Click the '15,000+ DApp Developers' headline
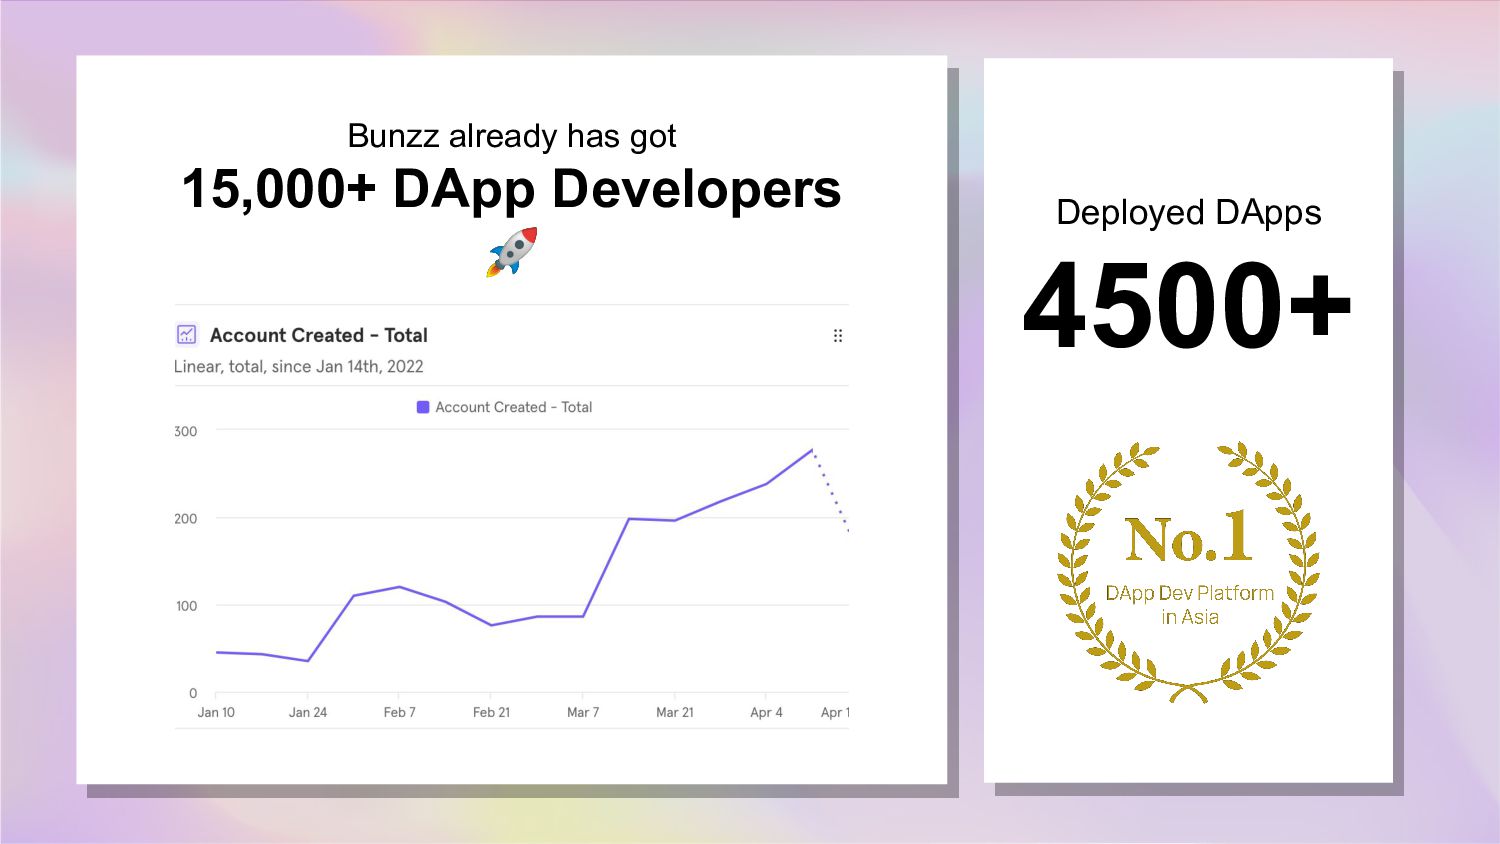Image resolution: width=1500 pixels, height=844 pixels. pyautogui.click(x=511, y=189)
